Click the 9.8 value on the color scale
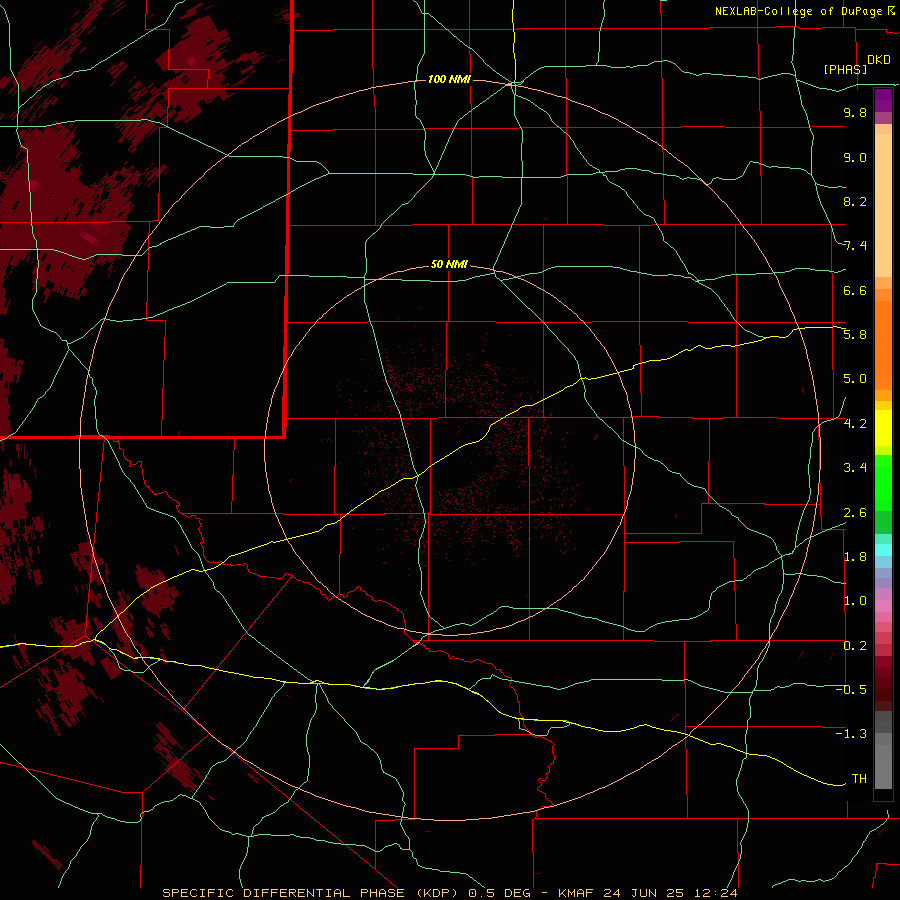The width and height of the screenshot is (900, 900). click(x=855, y=112)
